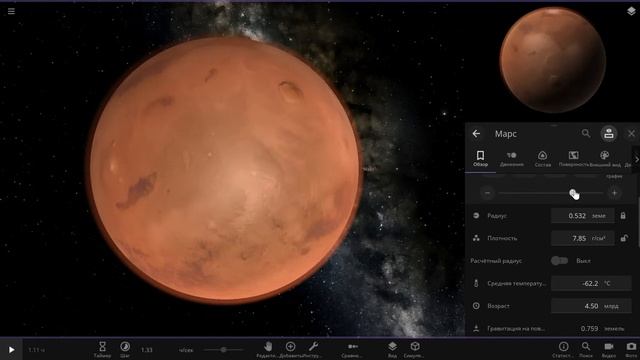This screenshot has height=360, width=640.
Task: Click the property slider handle in Марс panel
Action: 573,193
